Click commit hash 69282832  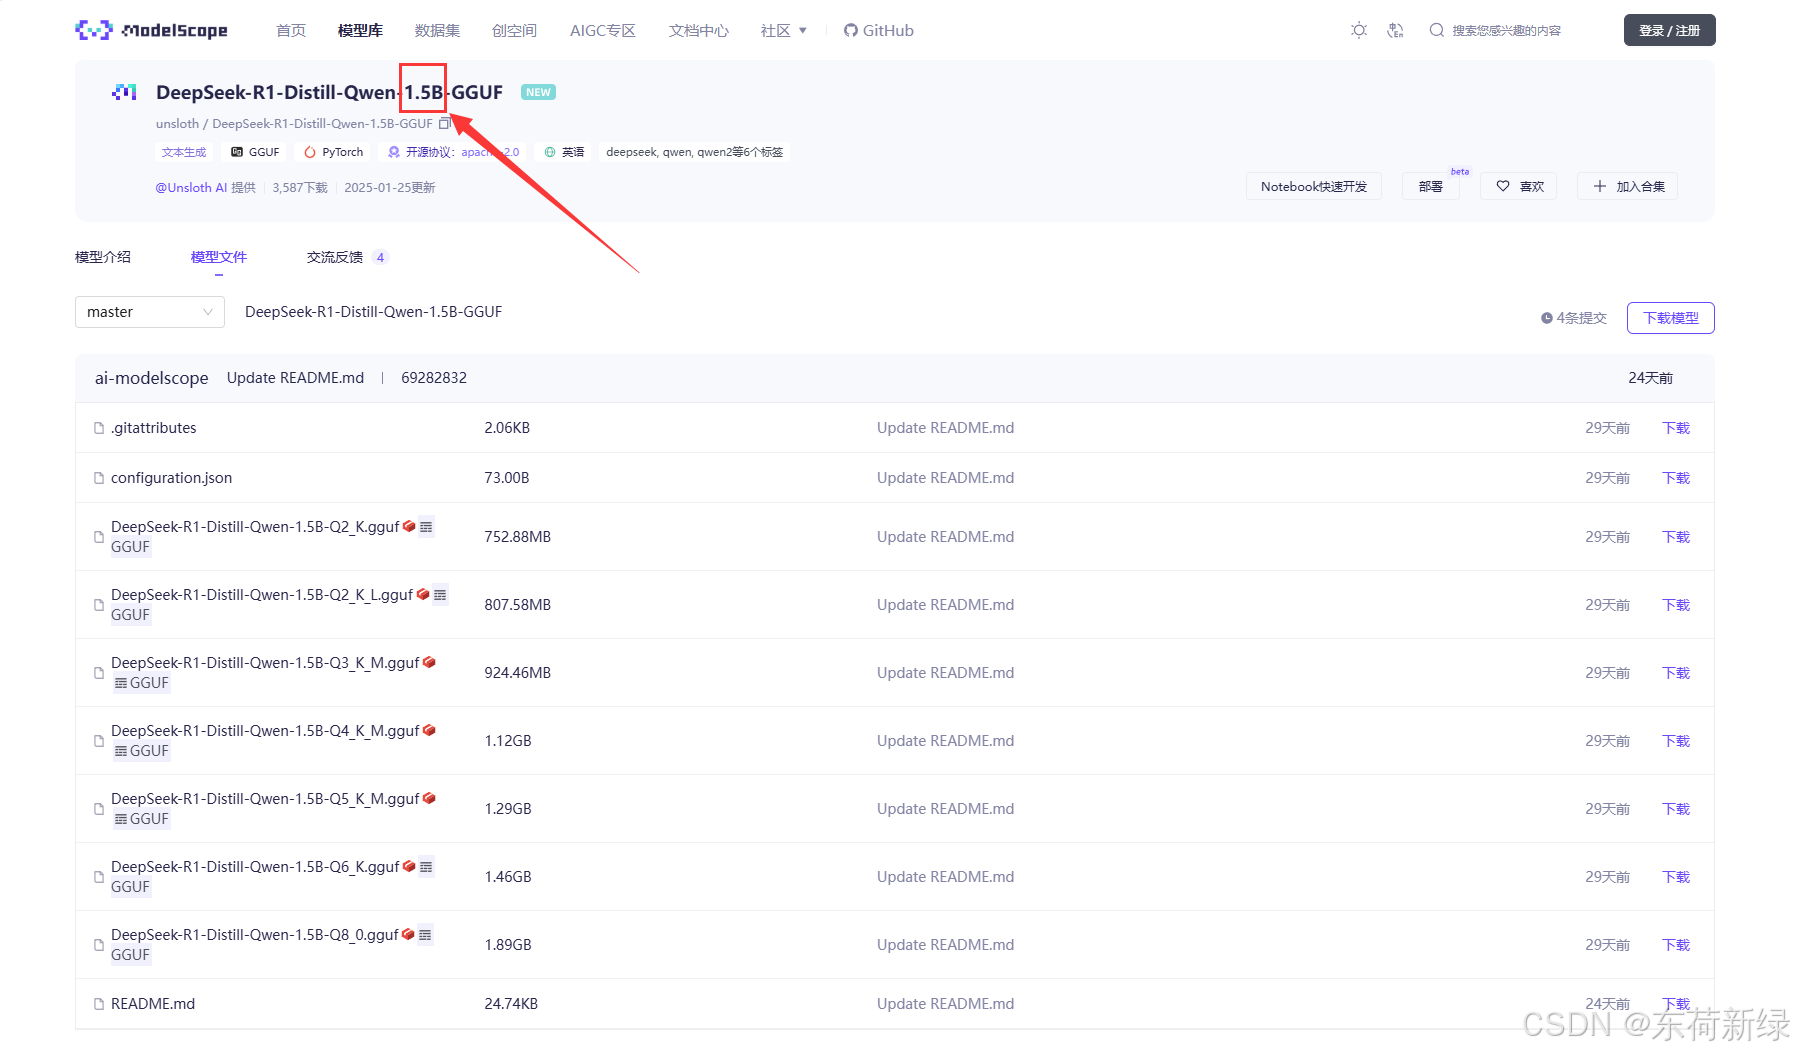434,378
